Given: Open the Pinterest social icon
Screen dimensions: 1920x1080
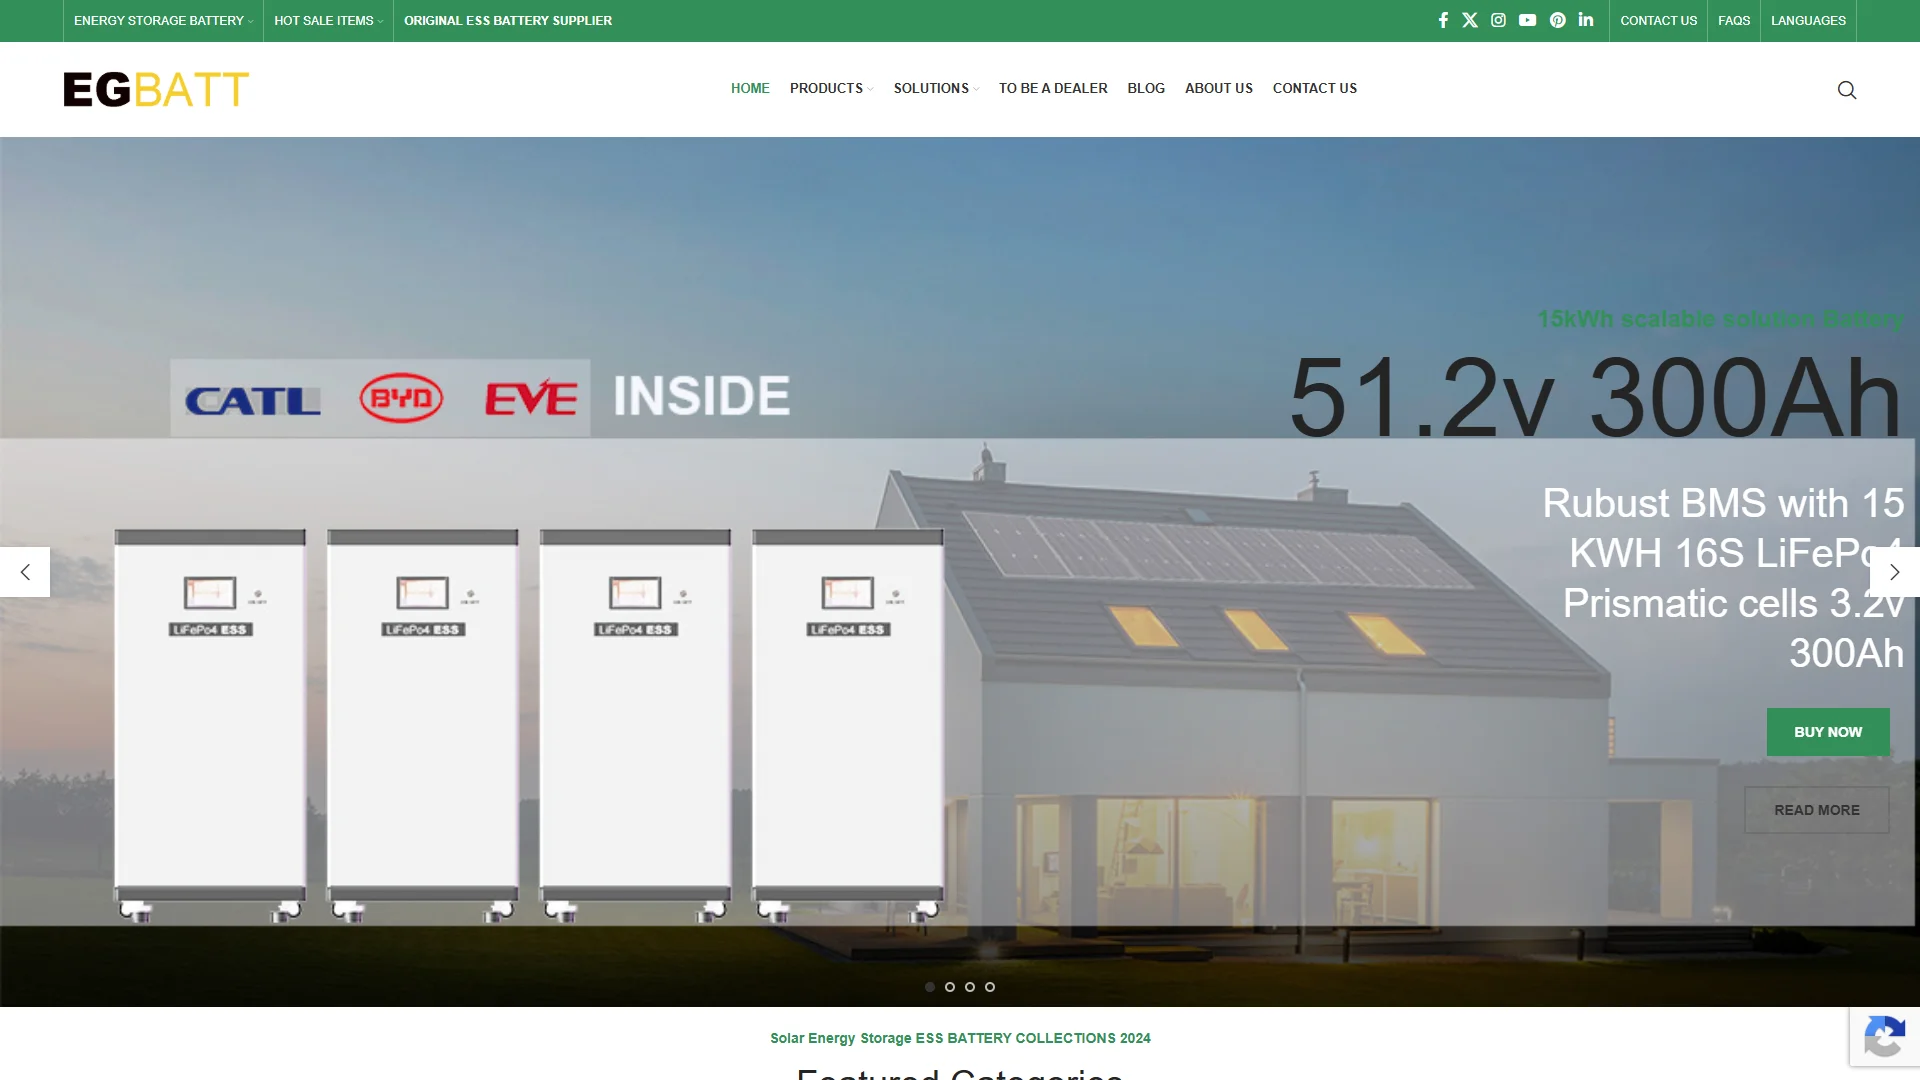Looking at the screenshot, I should pos(1558,20).
